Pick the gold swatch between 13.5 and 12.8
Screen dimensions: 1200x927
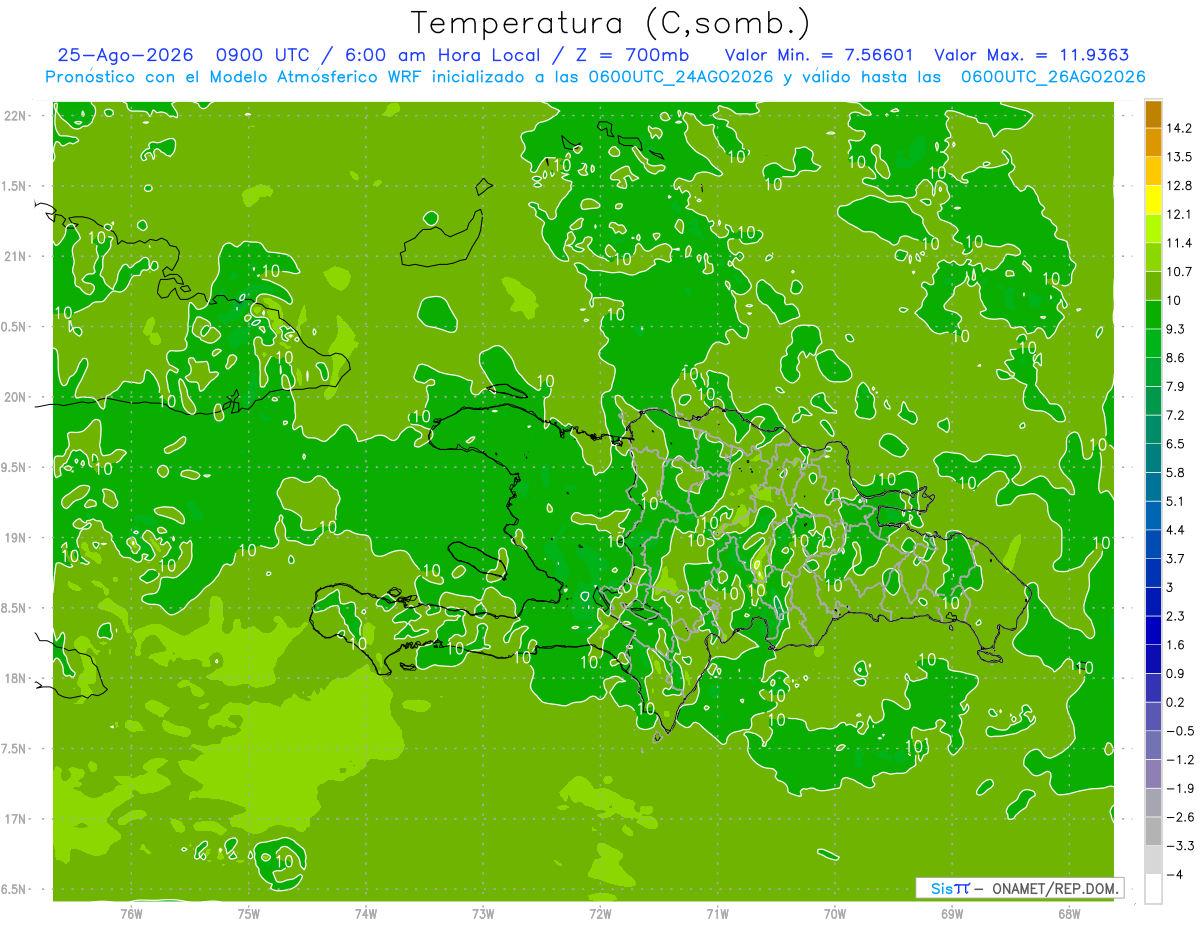click(1153, 171)
